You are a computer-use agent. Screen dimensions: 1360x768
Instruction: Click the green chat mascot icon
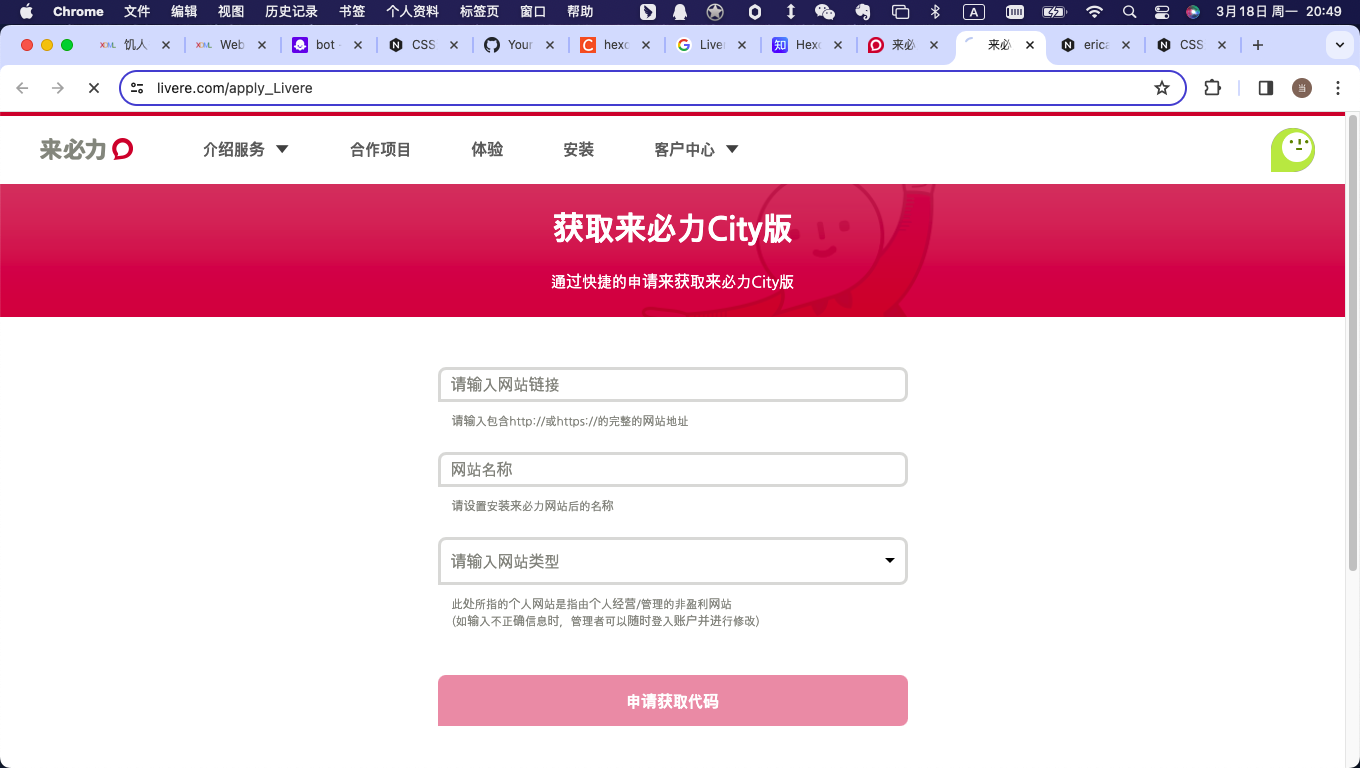tap(1292, 150)
